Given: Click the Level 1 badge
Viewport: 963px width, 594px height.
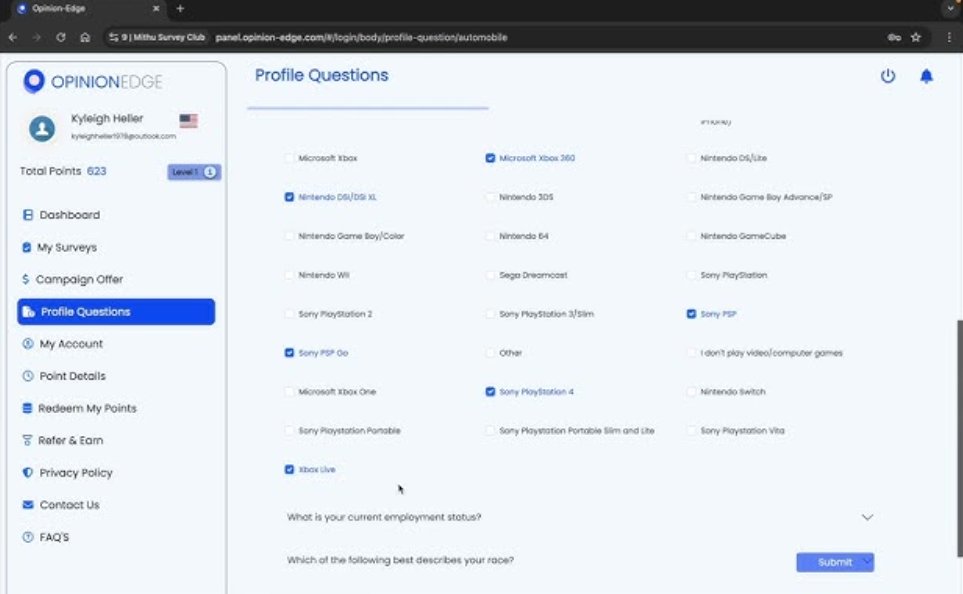Looking at the screenshot, I should point(194,172).
